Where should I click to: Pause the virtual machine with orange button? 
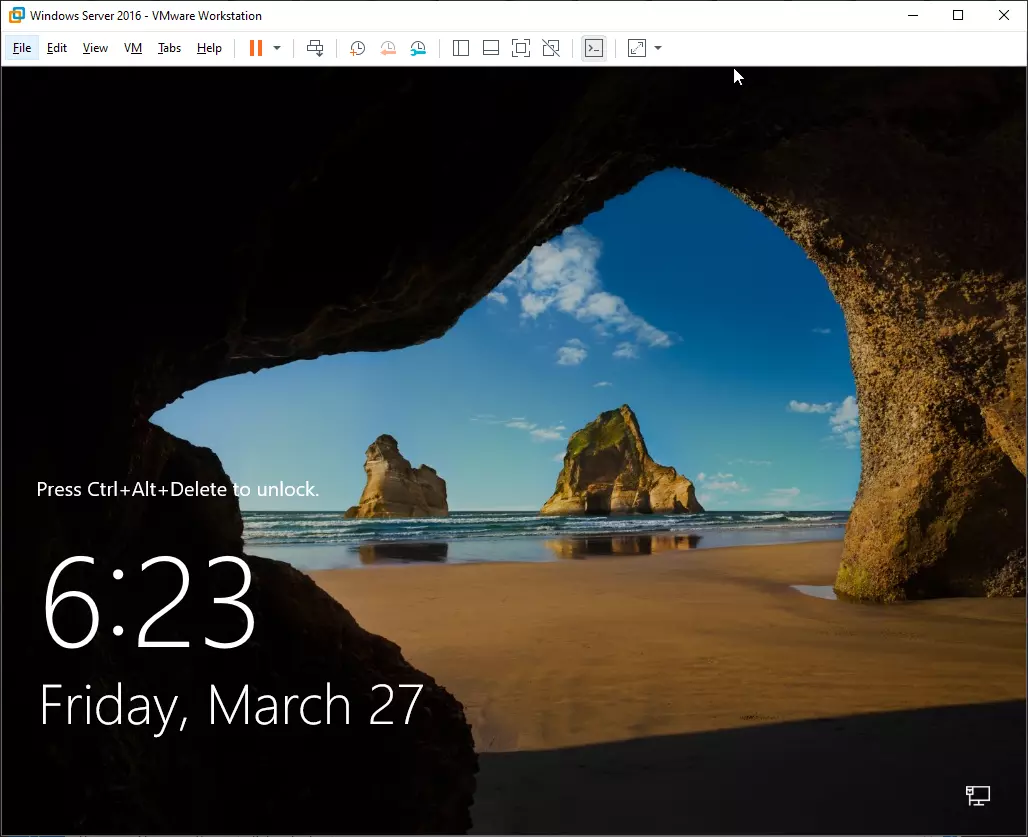pos(256,48)
